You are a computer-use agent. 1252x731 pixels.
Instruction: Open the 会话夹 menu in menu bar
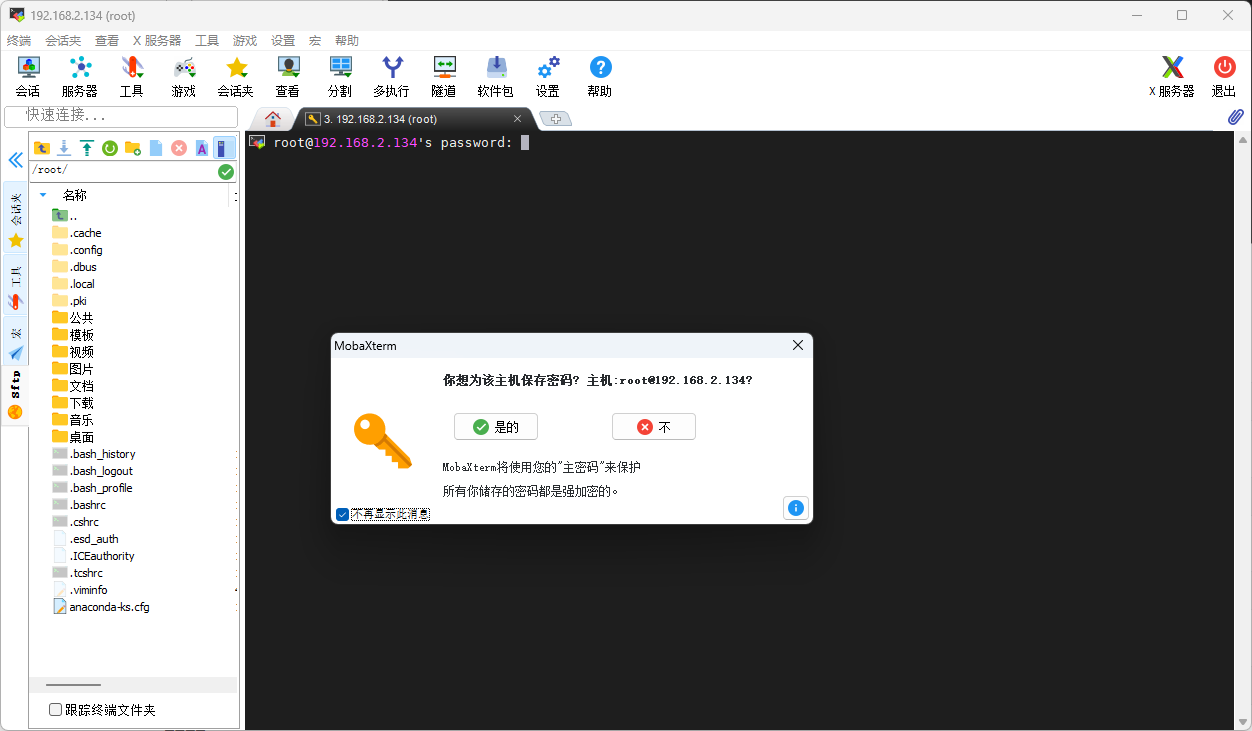(x=64, y=41)
